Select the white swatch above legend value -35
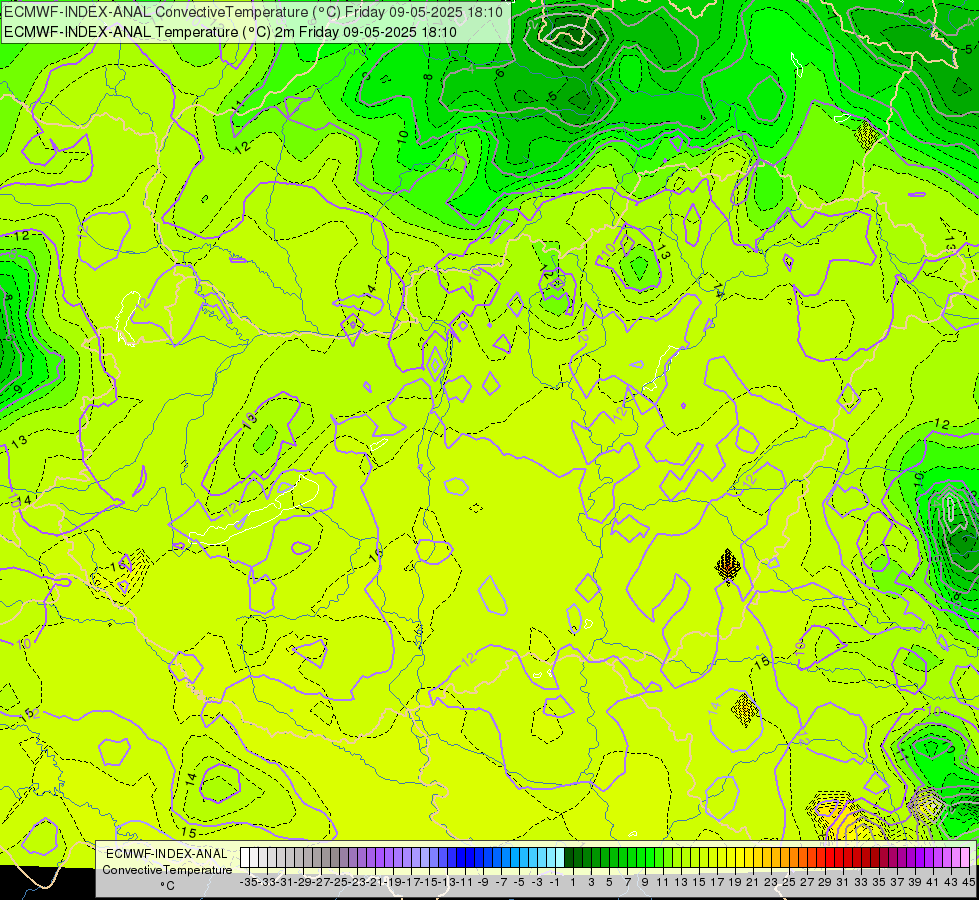 click(245, 858)
